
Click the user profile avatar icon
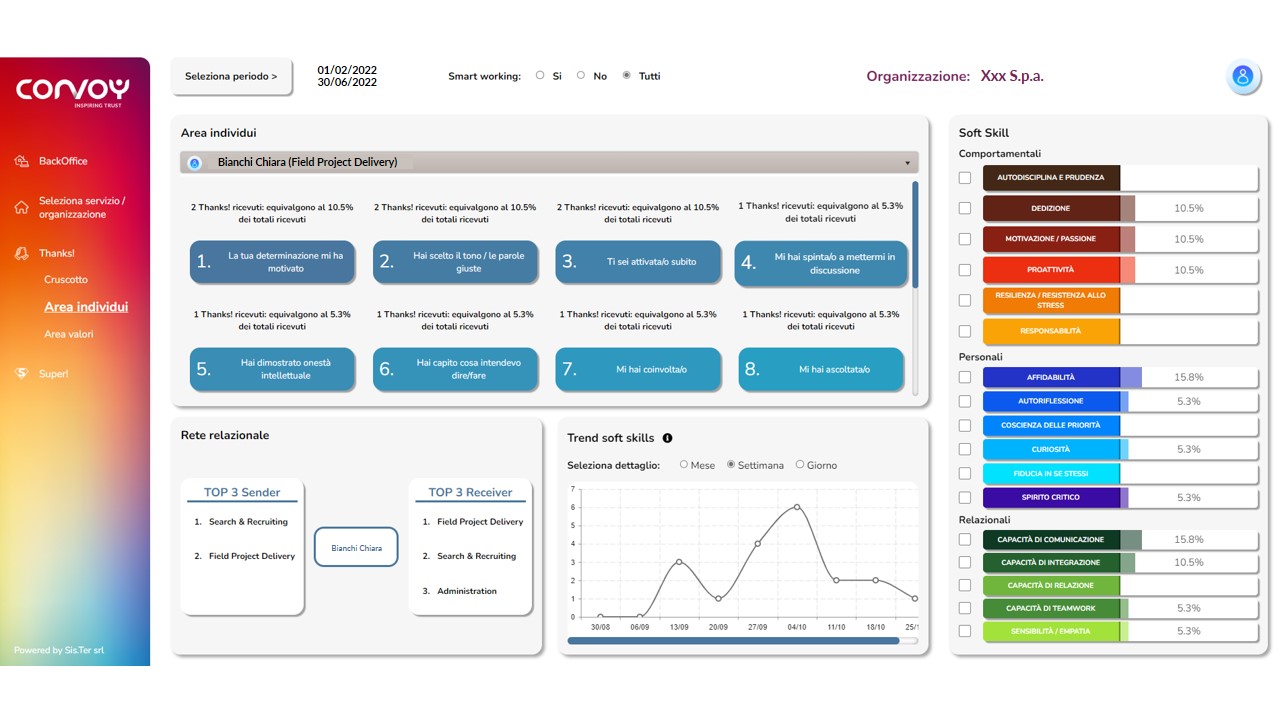point(1242,77)
